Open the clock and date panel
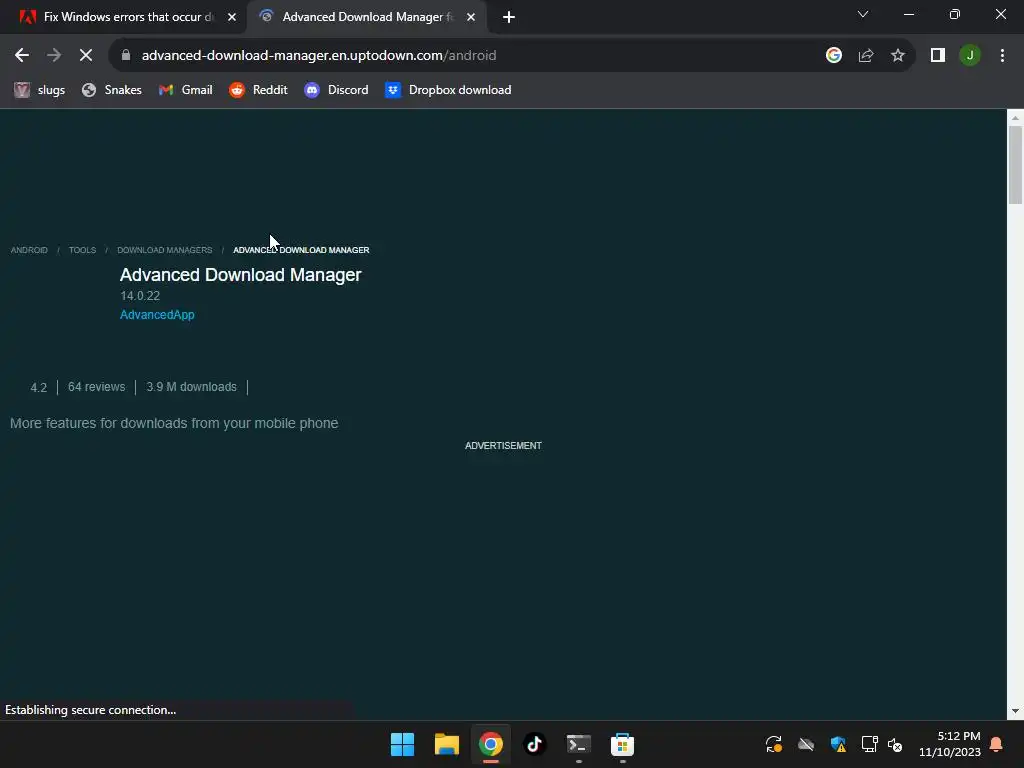The height and width of the screenshot is (768, 1024). pos(950,744)
